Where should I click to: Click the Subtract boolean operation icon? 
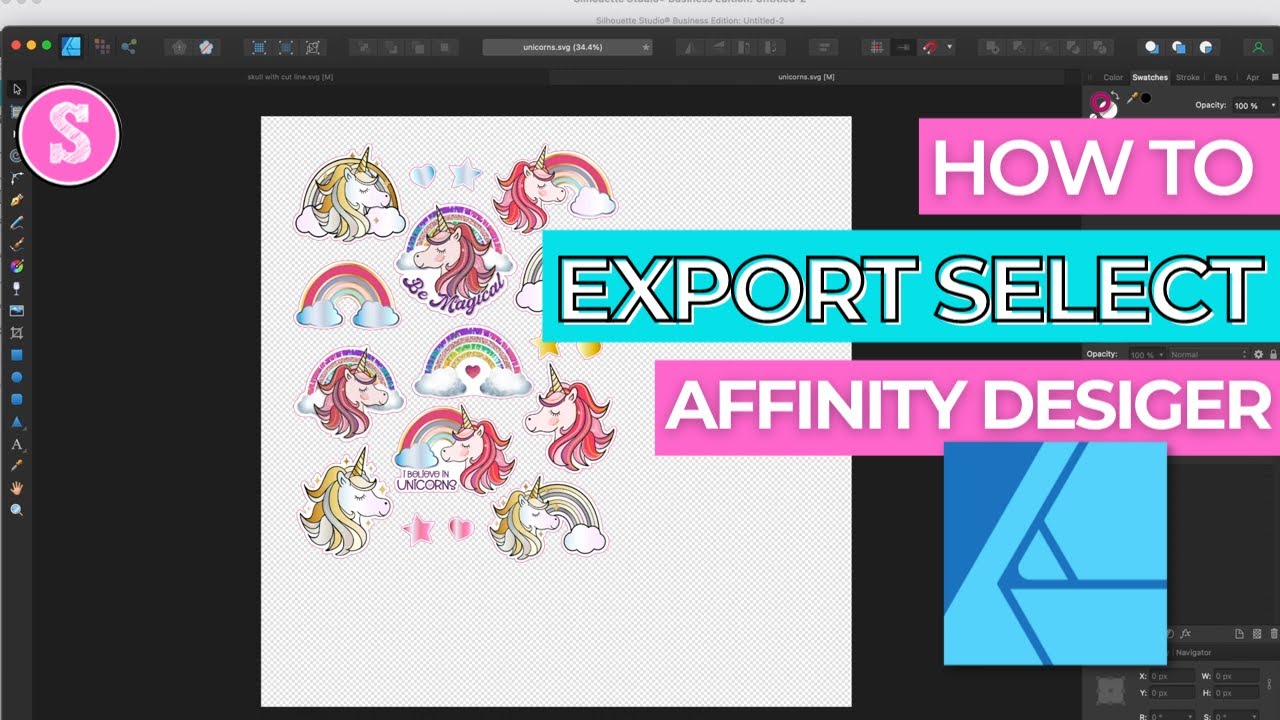click(1020, 47)
